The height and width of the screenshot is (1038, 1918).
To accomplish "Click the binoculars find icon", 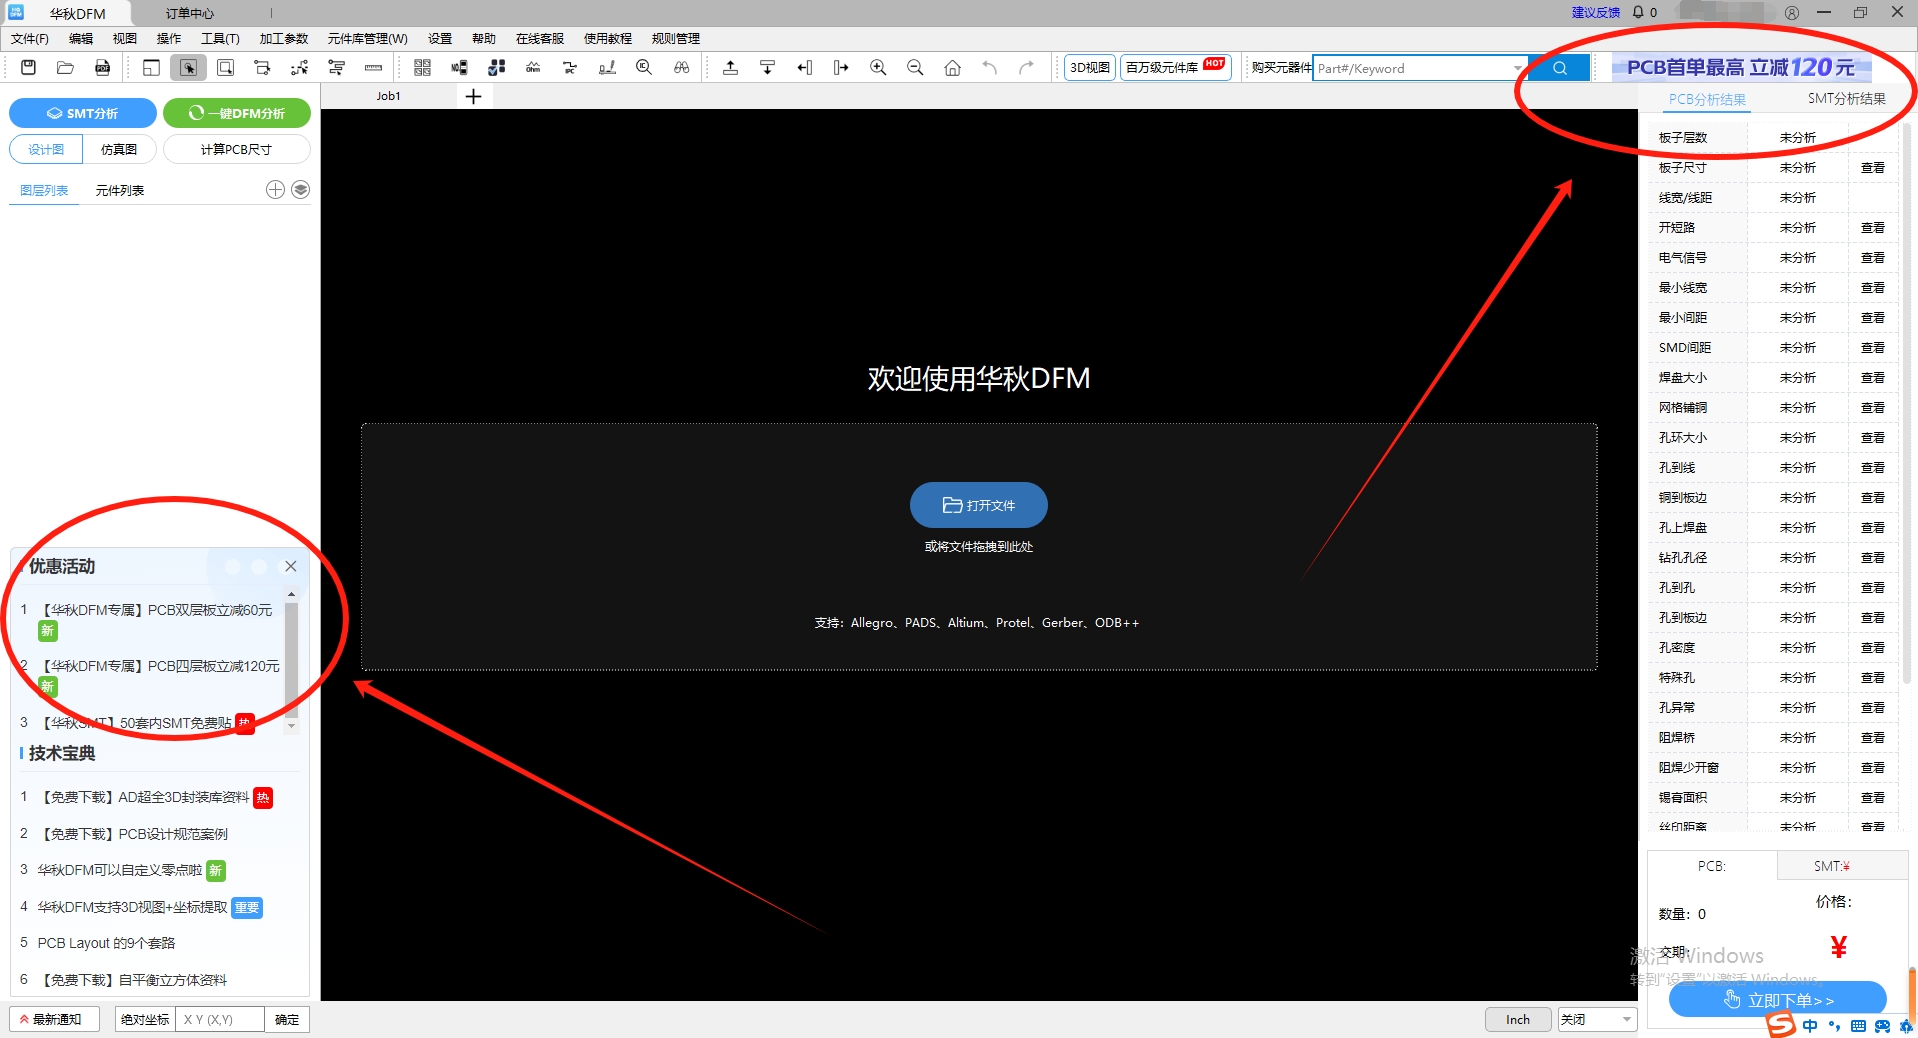I will pyautogui.click(x=681, y=67).
